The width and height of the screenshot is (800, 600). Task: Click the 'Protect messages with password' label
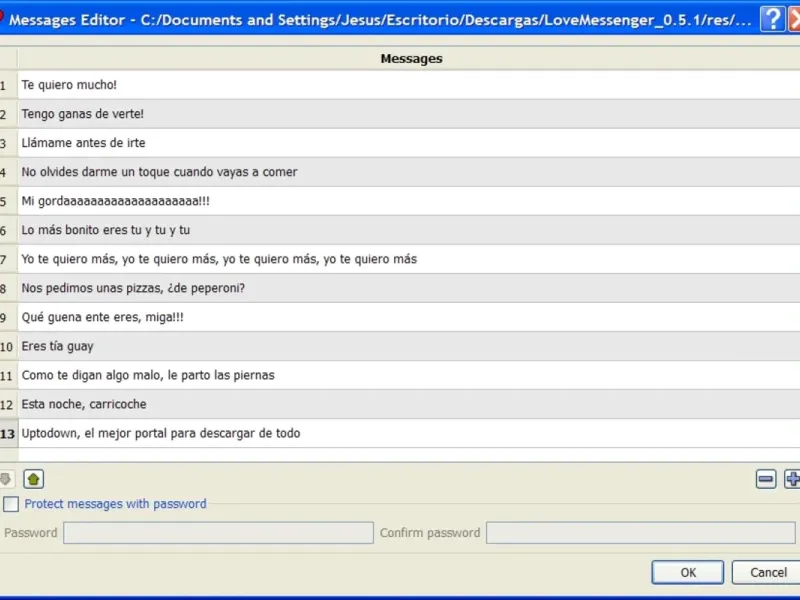tap(115, 504)
